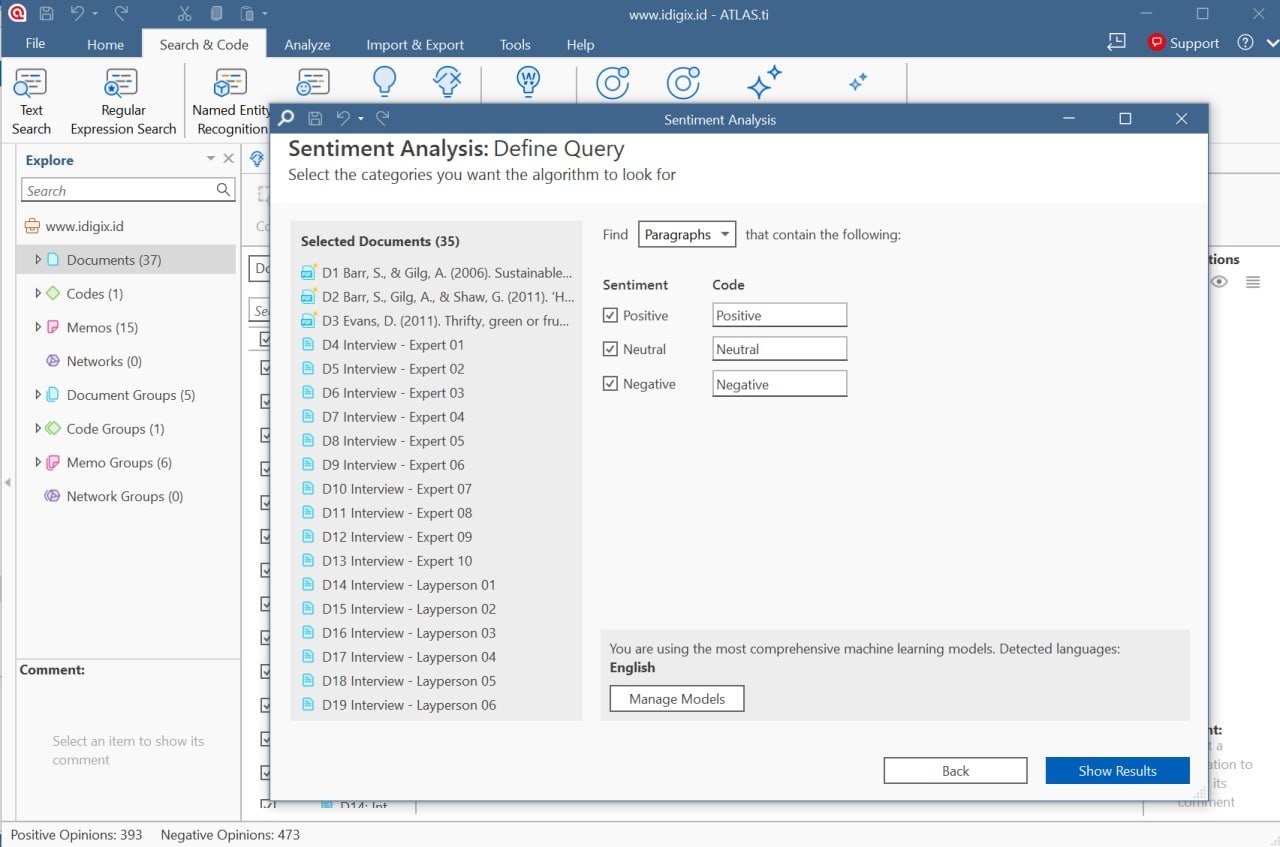
Task: Click the Show Results button
Action: click(x=1117, y=771)
